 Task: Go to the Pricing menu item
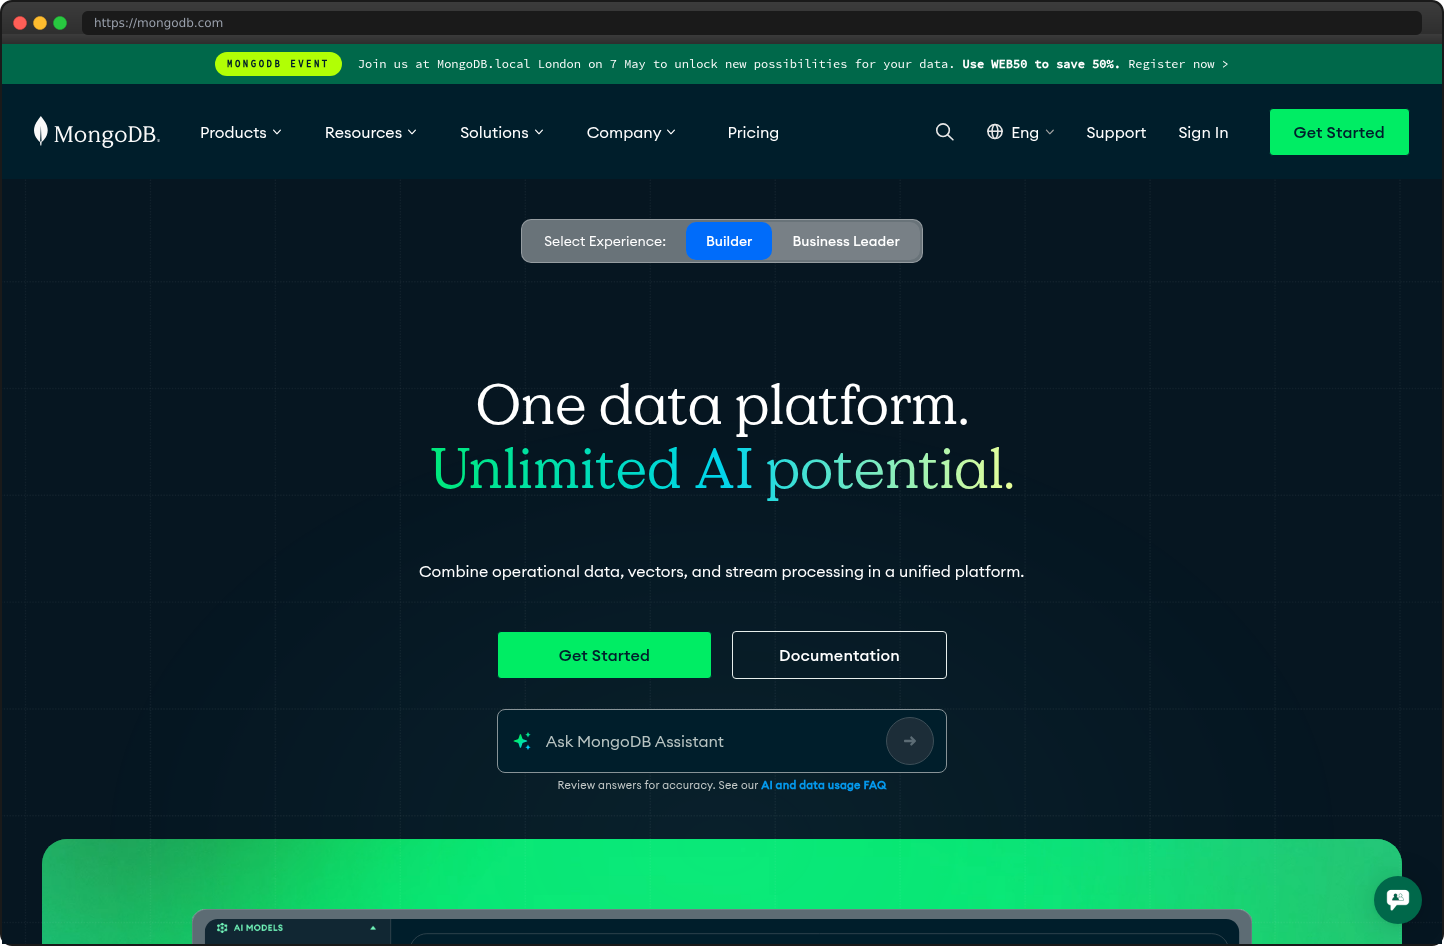coord(753,132)
